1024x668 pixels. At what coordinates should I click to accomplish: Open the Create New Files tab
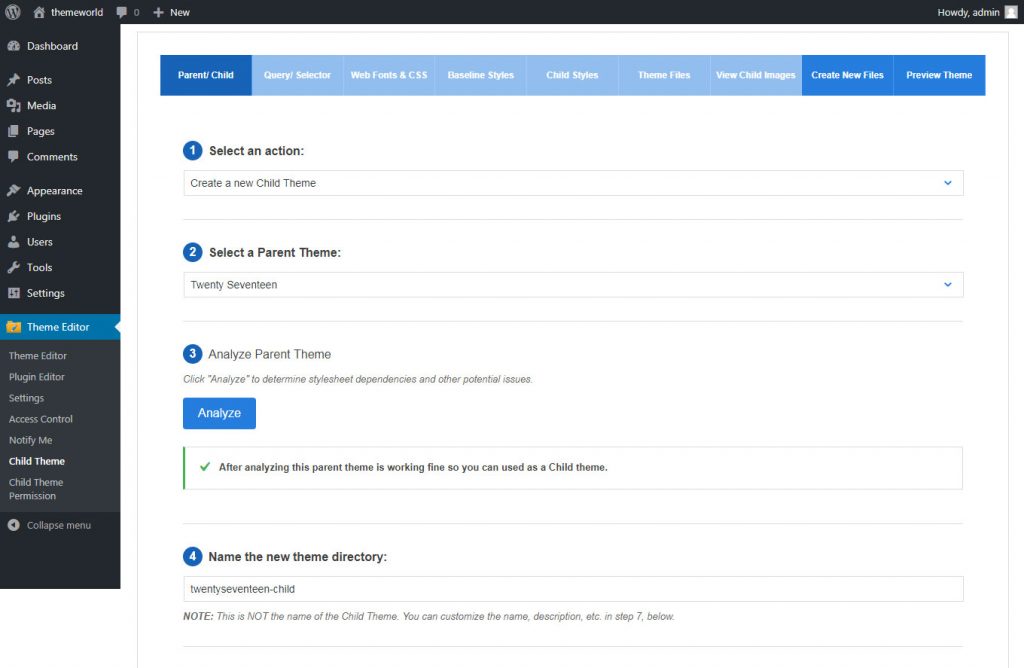(x=847, y=75)
